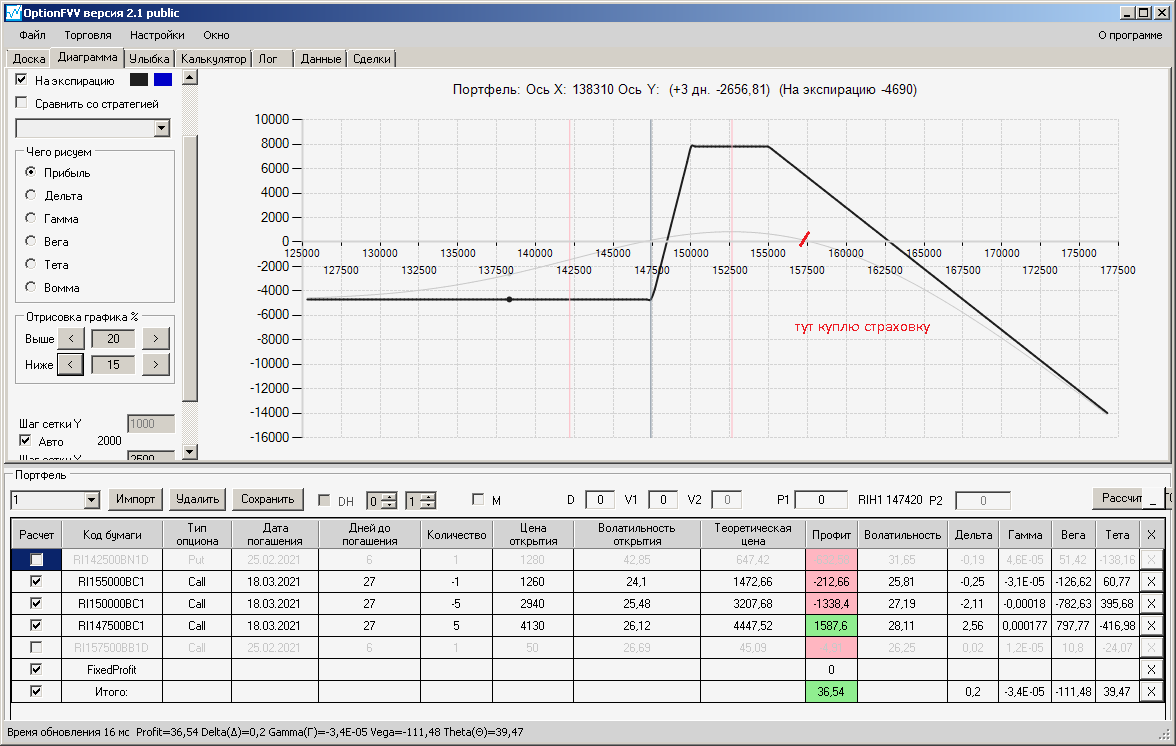The image size is (1176, 746).
Task: Delete the RI147500BC1 row with X
Action: [1151, 625]
